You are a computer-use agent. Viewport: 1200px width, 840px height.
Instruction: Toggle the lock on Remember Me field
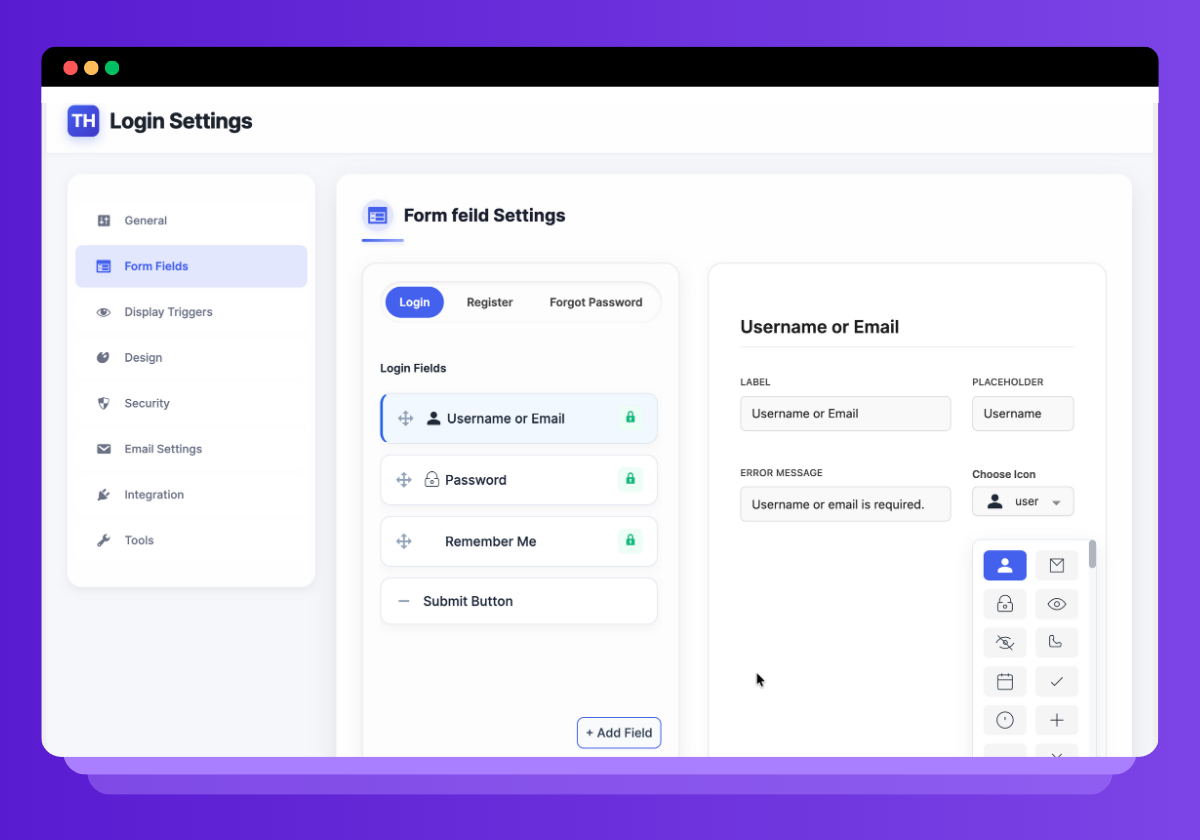point(631,541)
